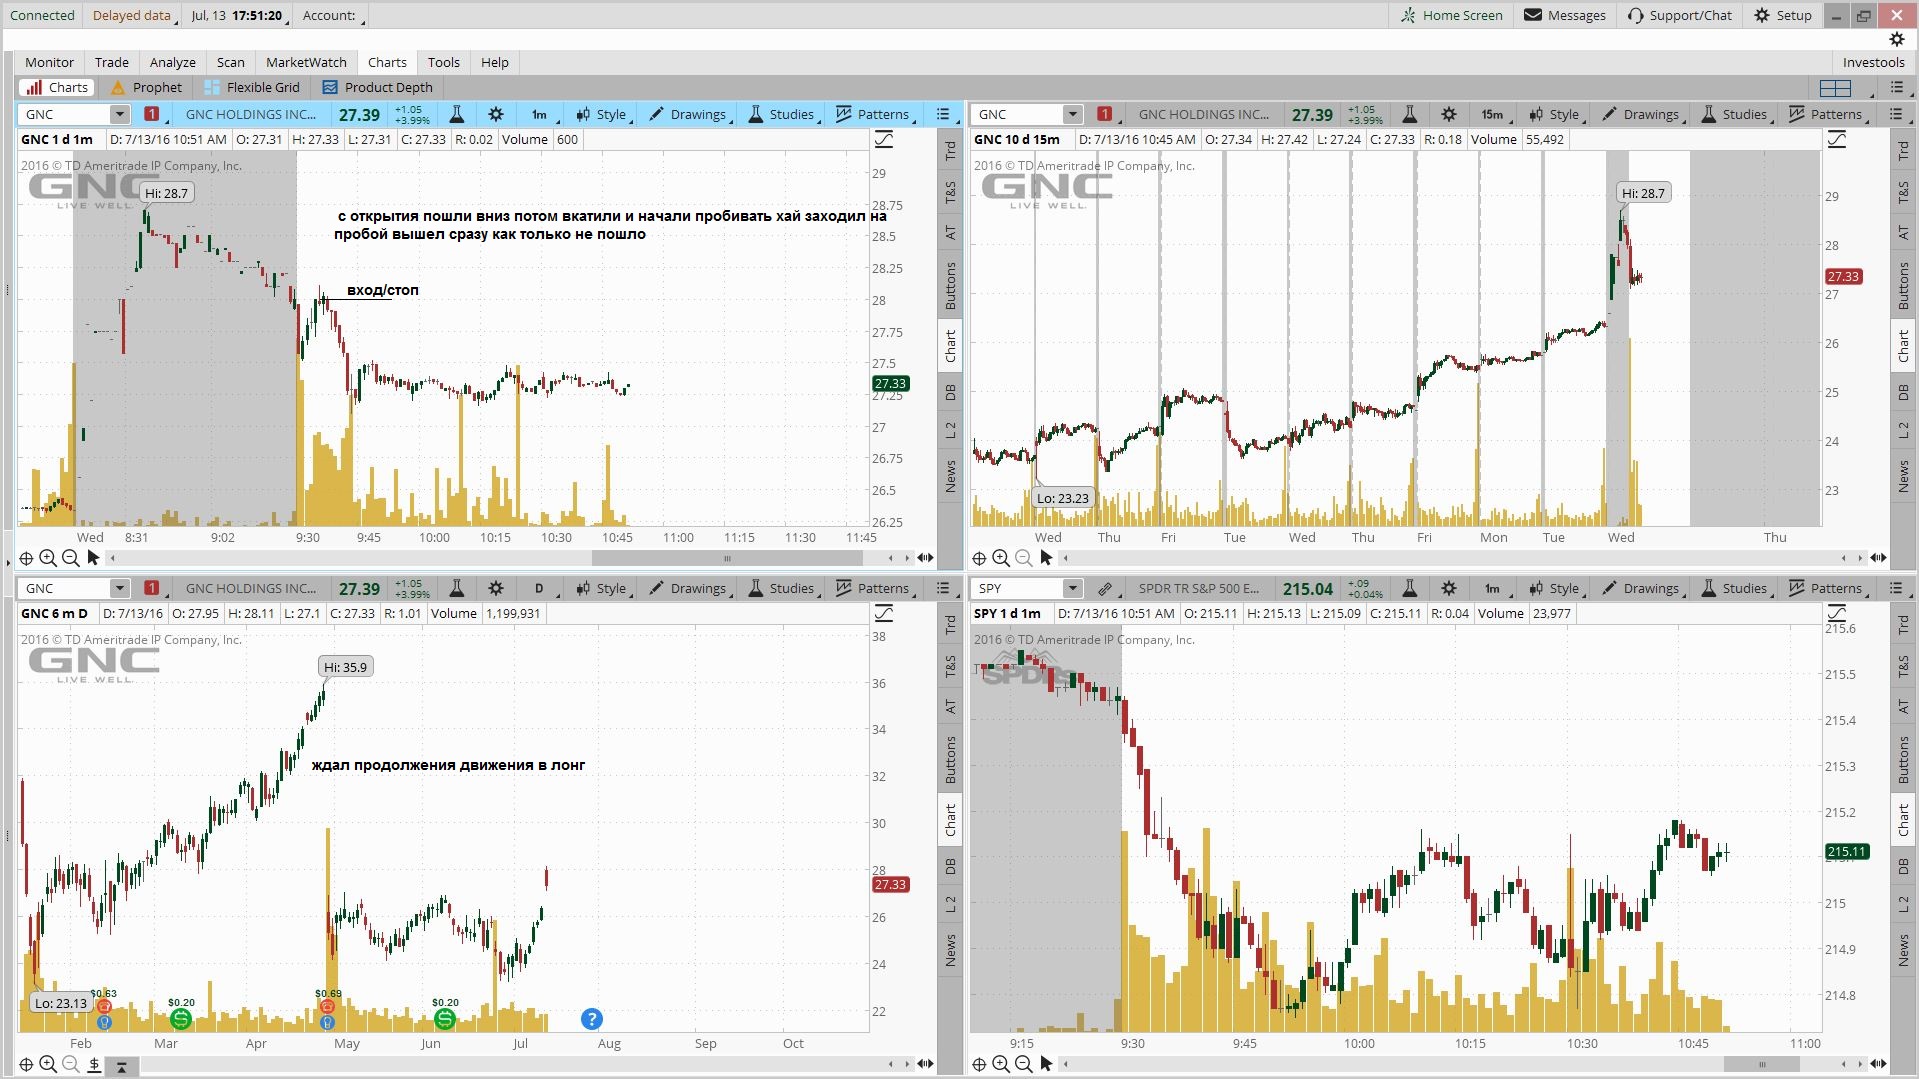Image resolution: width=1919 pixels, height=1079 pixels.
Task: Click the flask icon in GNC 1m chart toolbar
Action: pos(456,114)
